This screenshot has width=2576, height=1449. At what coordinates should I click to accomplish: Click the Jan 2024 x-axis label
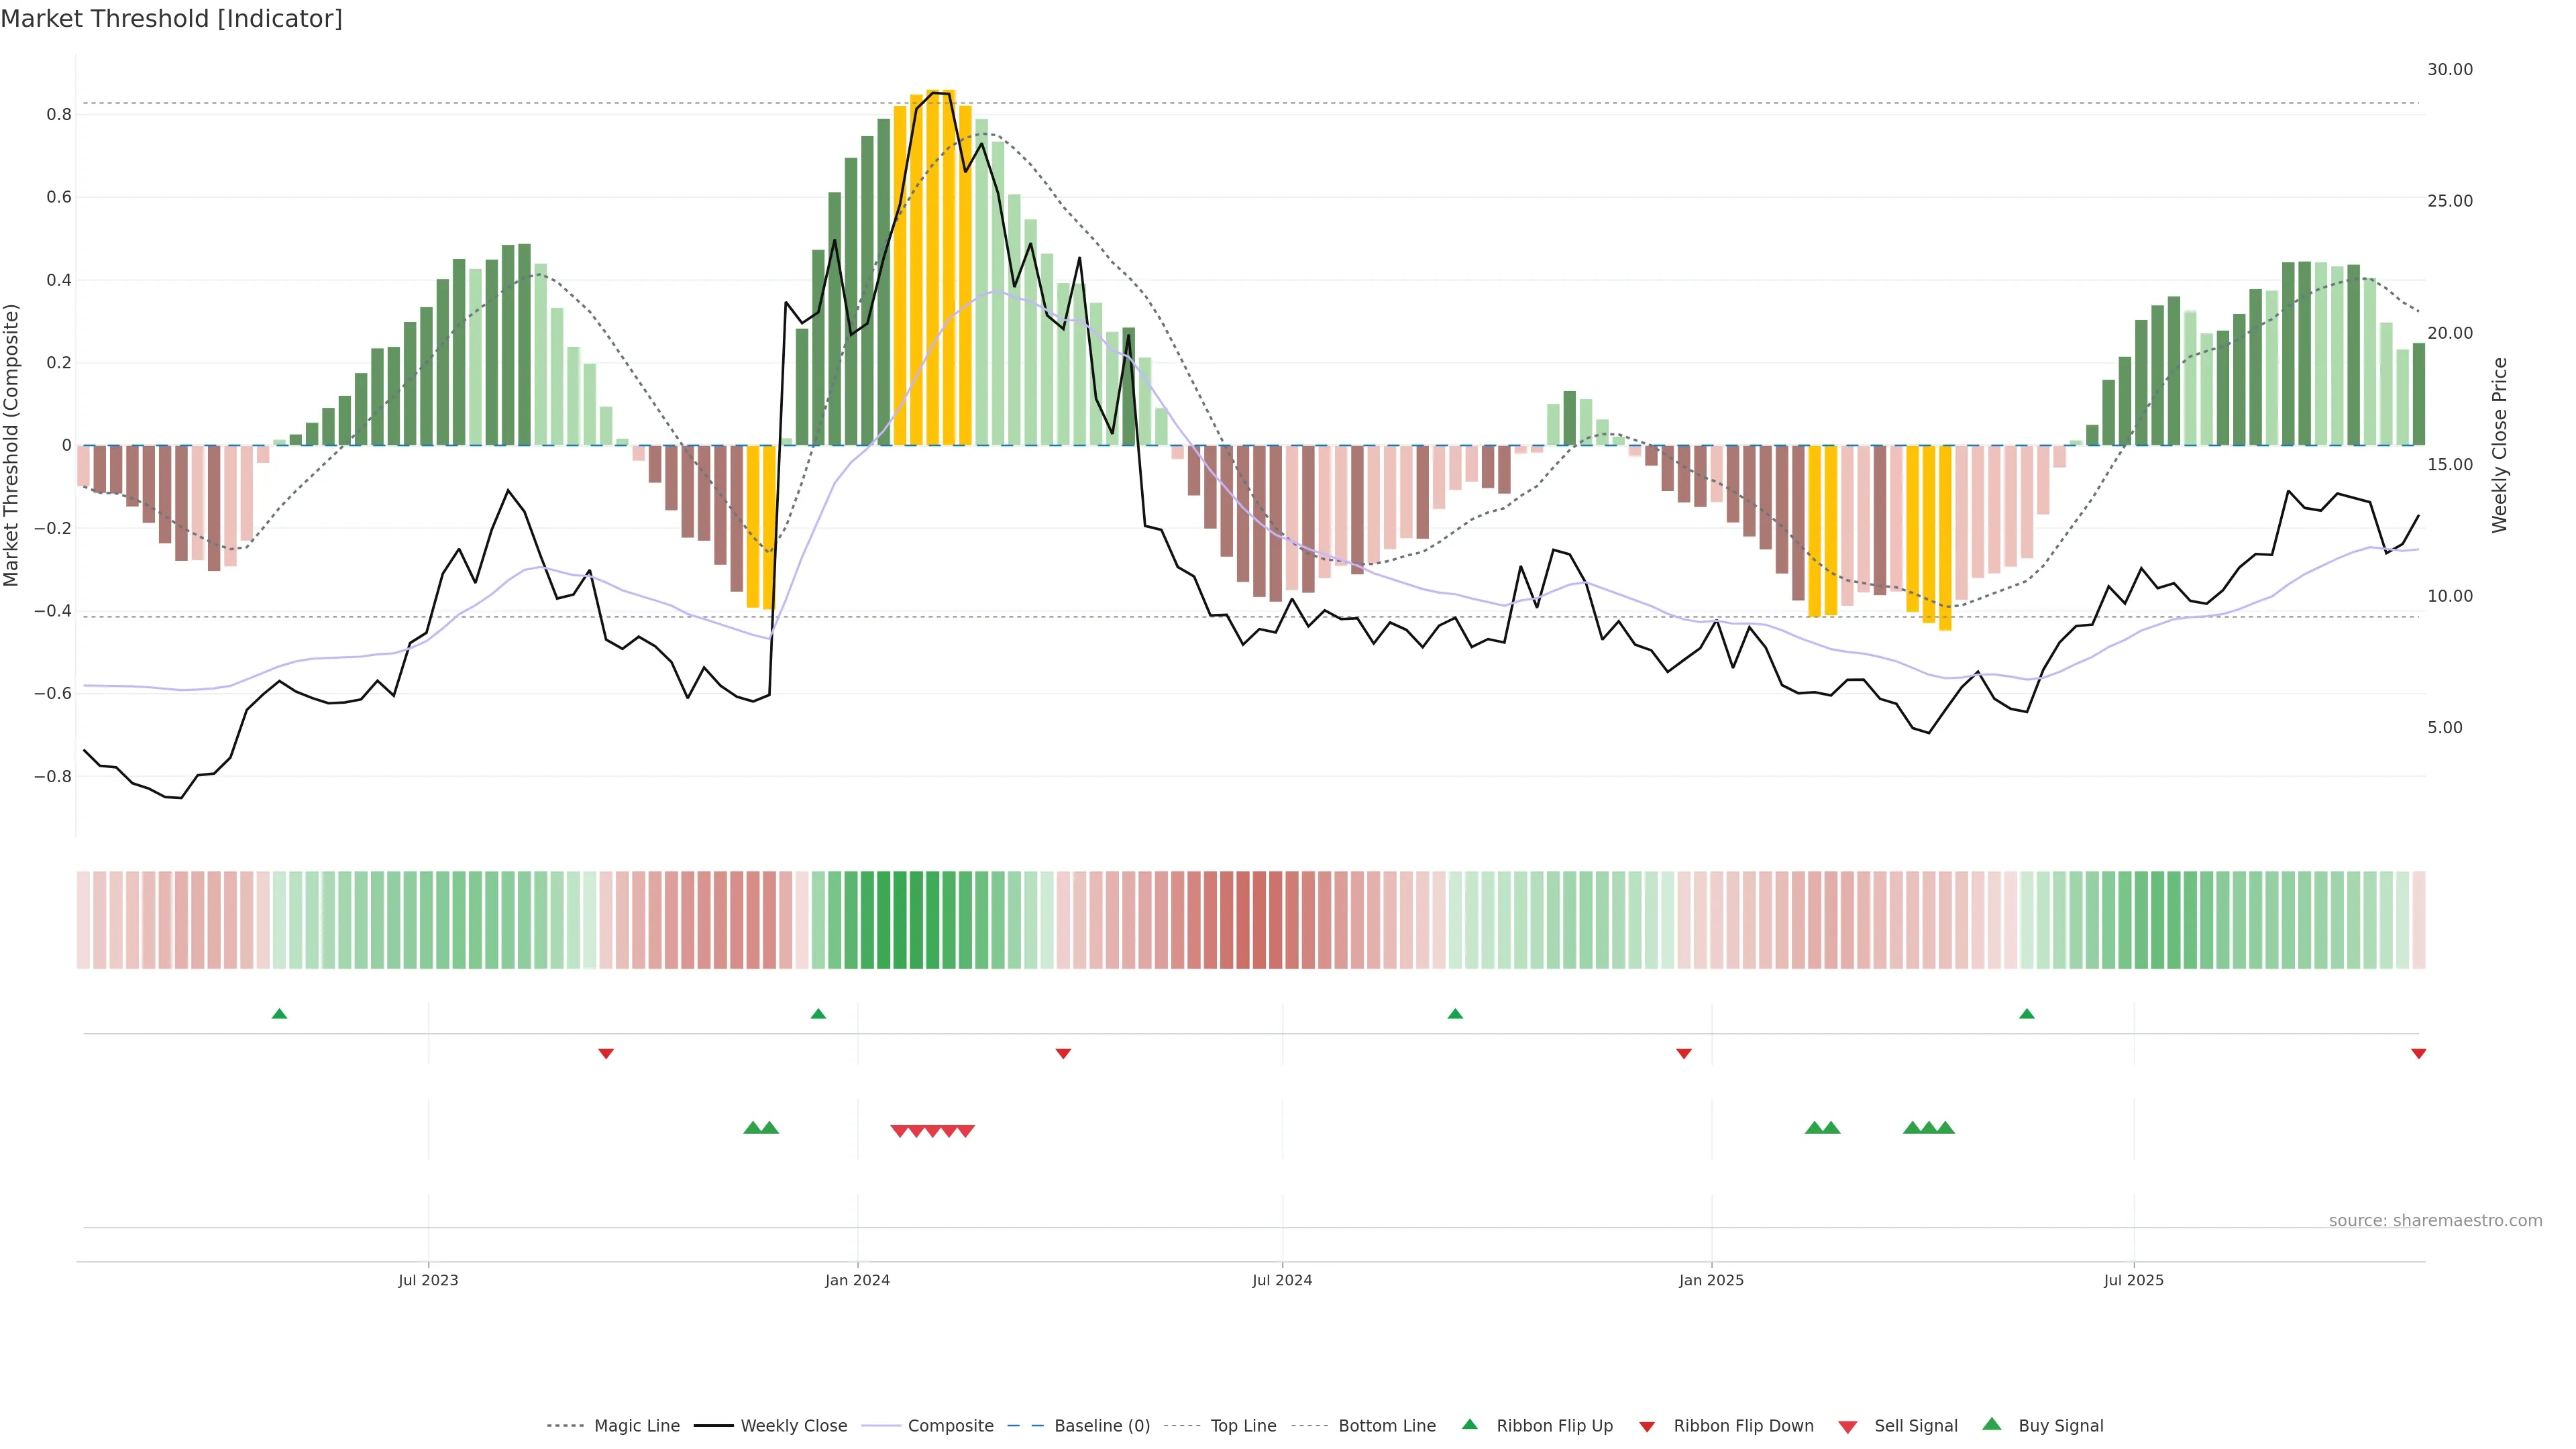click(x=857, y=1280)
